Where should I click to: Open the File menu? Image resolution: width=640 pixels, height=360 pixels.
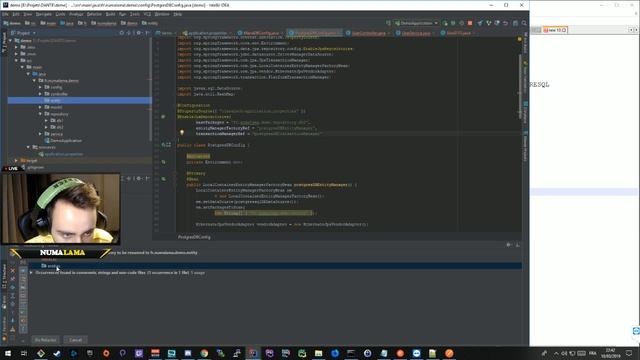(5, 14)
